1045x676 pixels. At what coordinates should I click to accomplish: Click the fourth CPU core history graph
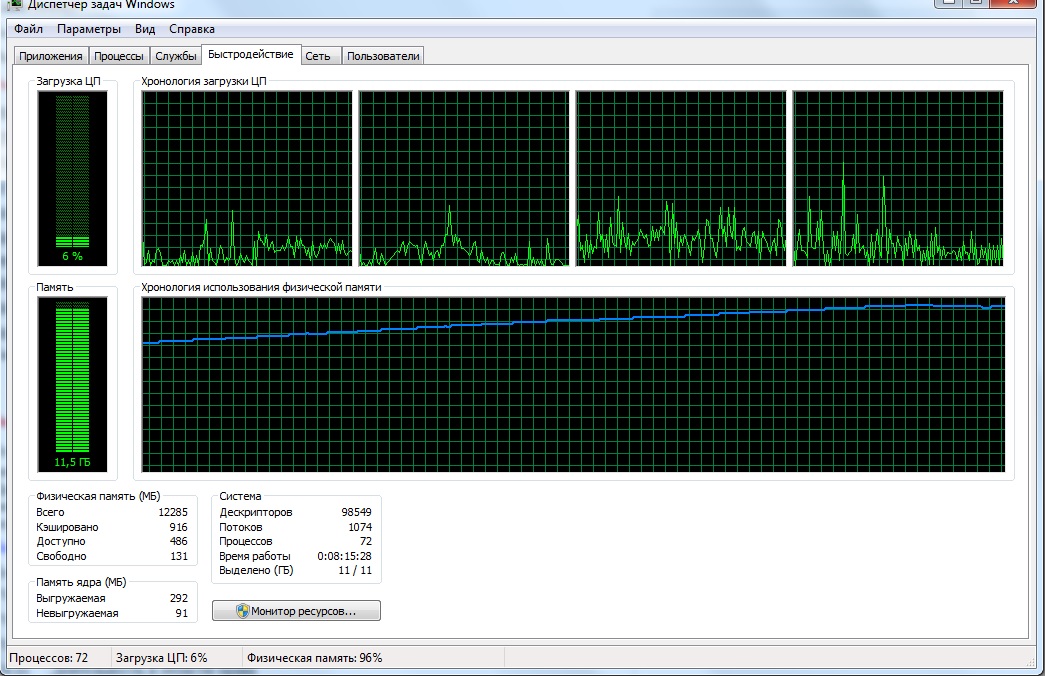tap(898, 178)
